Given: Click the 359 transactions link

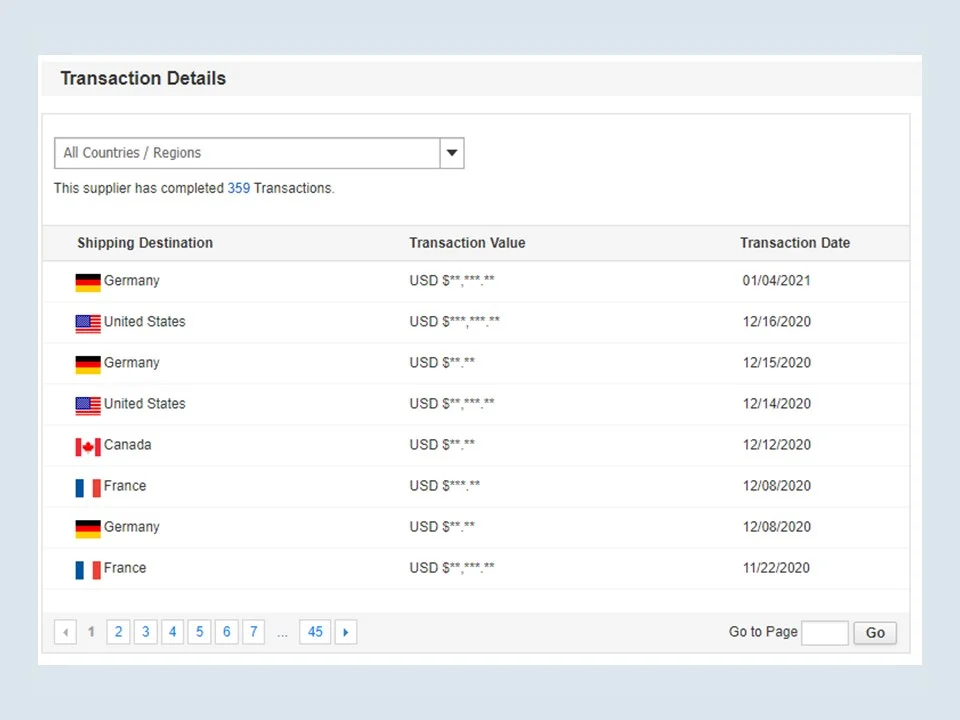Looking at the screenshot, I should (239, 188).
